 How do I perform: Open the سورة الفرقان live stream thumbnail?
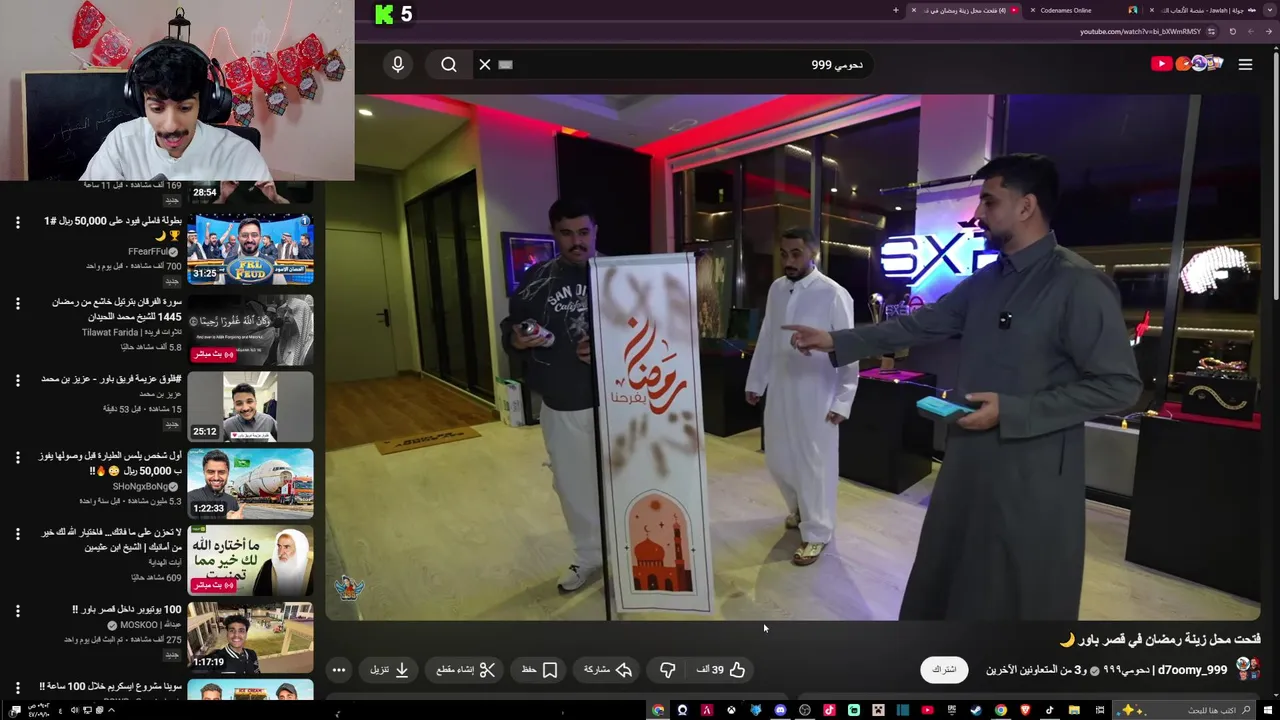250,330
